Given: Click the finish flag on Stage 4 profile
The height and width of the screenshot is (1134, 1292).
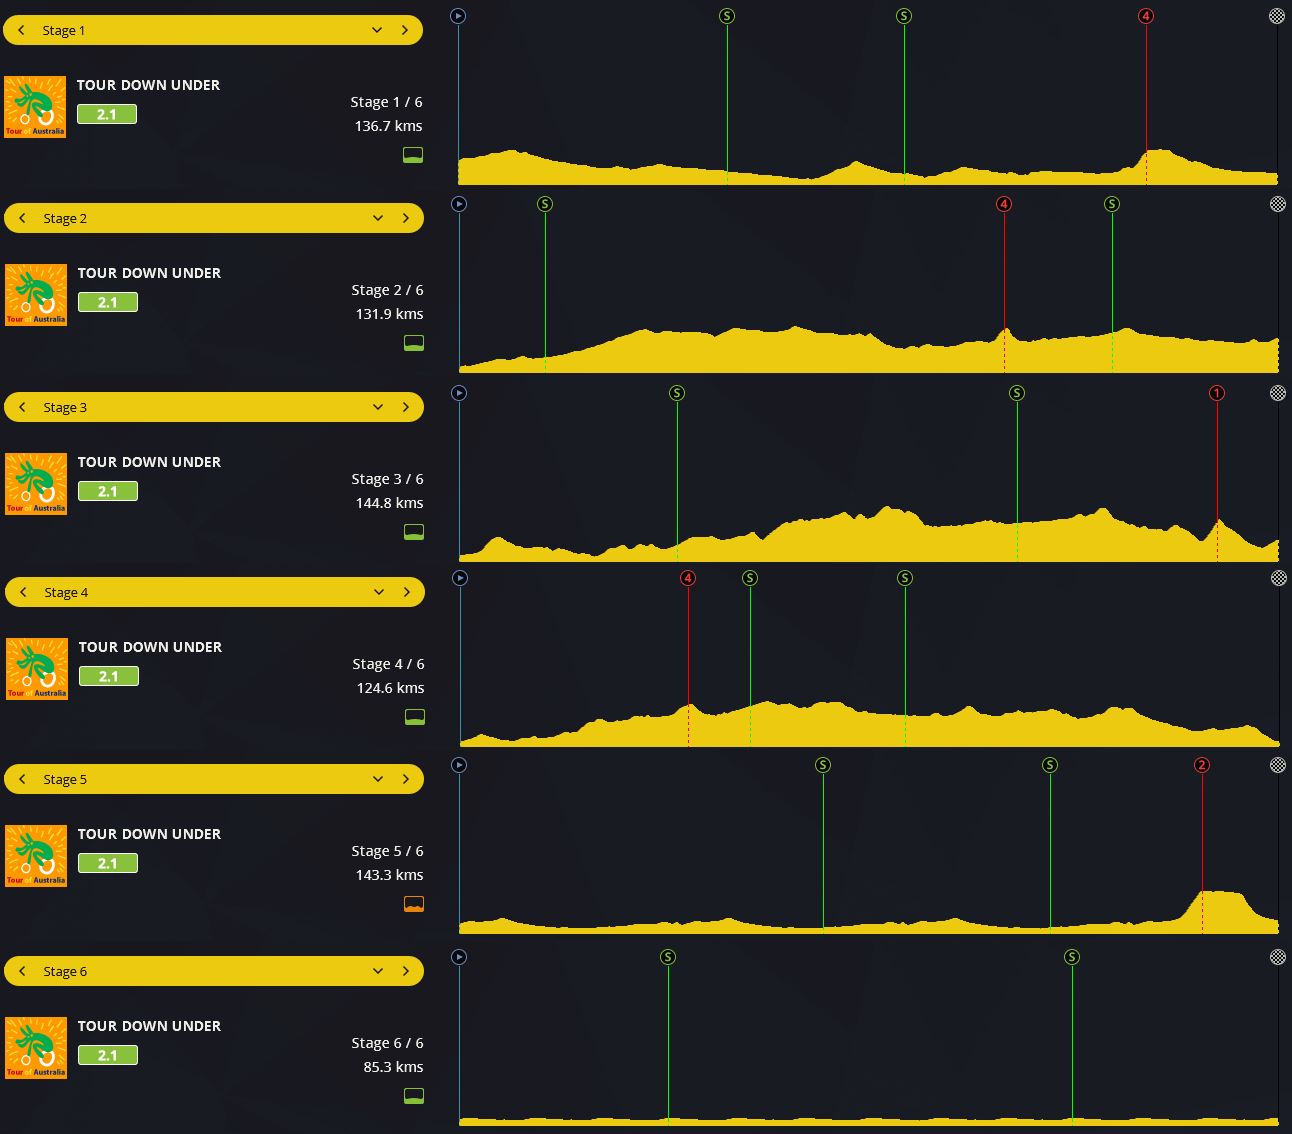Looking at the screenshot, I should 1279,578.
